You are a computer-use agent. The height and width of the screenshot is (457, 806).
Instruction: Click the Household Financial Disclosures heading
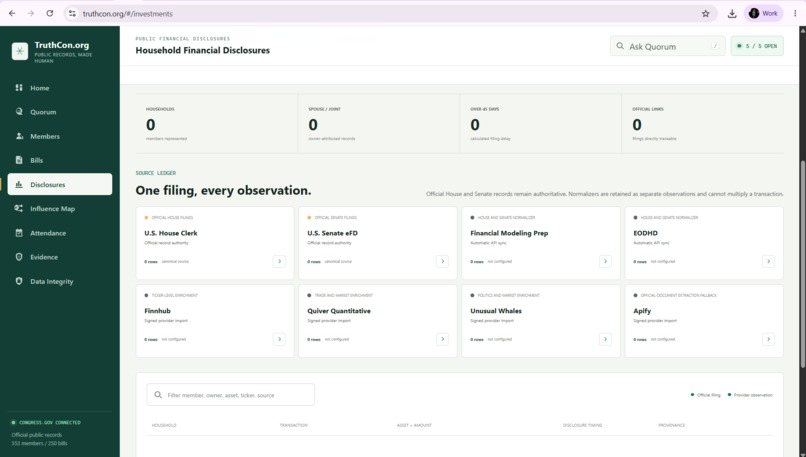click(203, 50)
